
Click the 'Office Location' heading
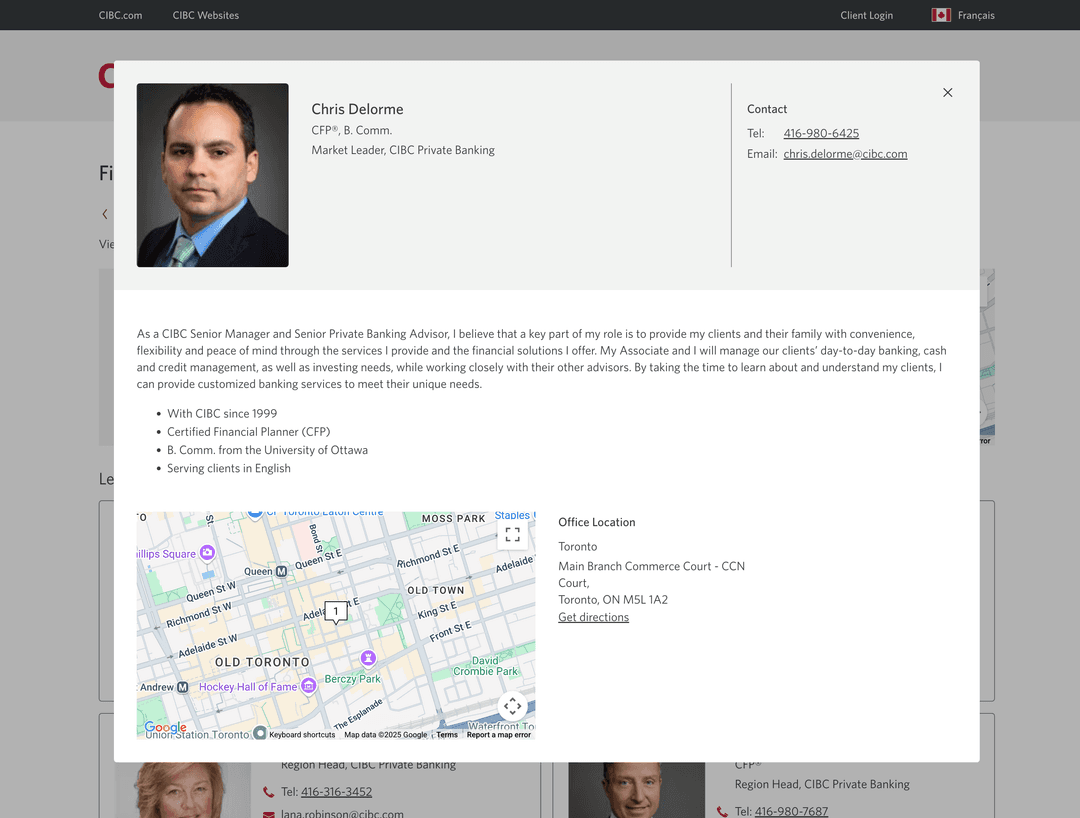596,523
